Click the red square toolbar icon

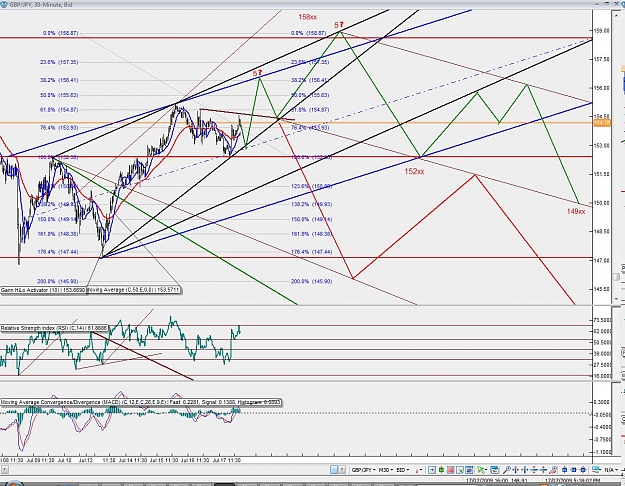tap(450, 470)
